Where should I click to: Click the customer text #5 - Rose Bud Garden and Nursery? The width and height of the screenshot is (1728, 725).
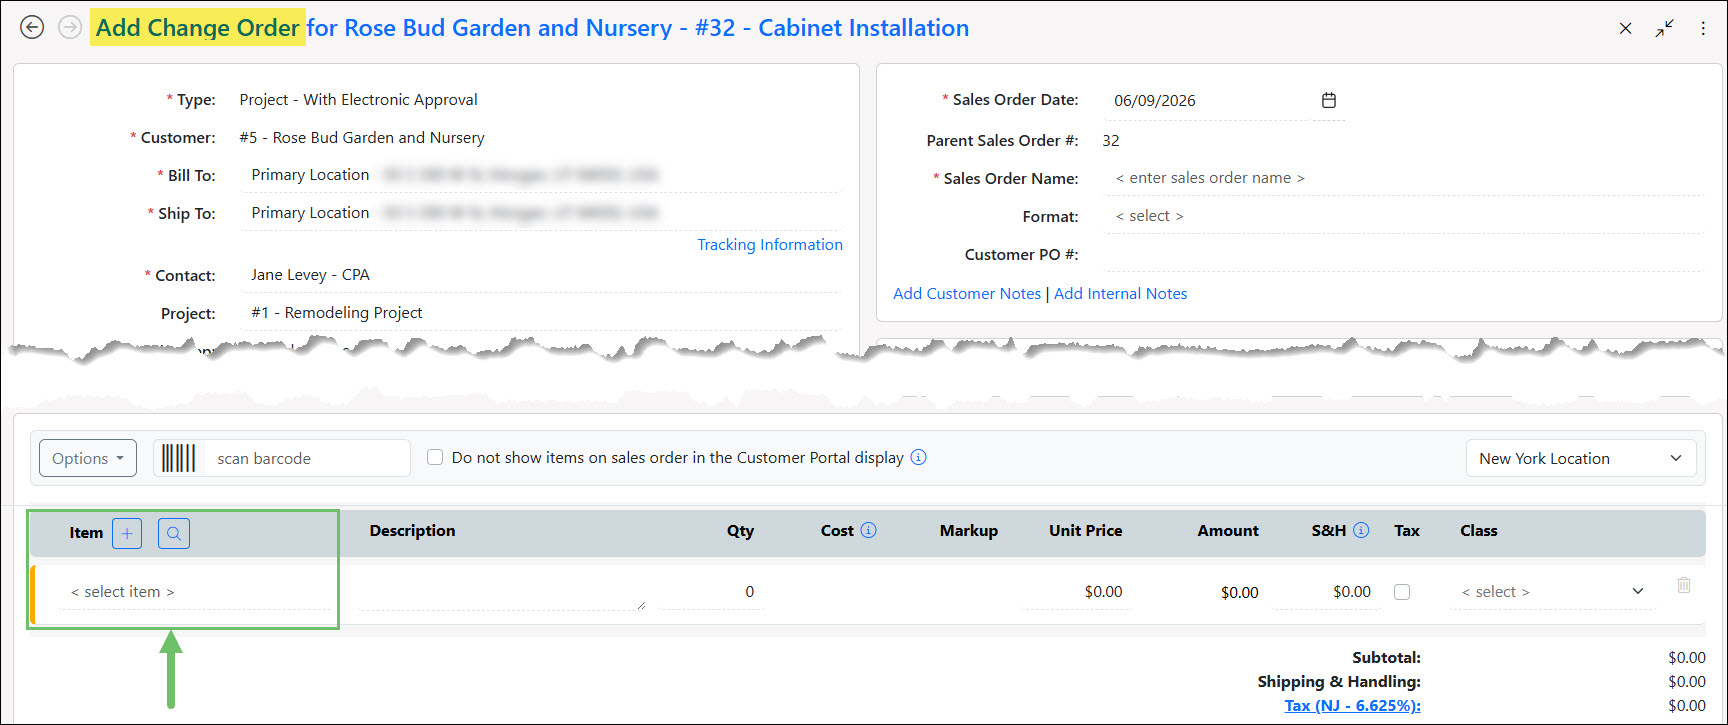(362, 138)
